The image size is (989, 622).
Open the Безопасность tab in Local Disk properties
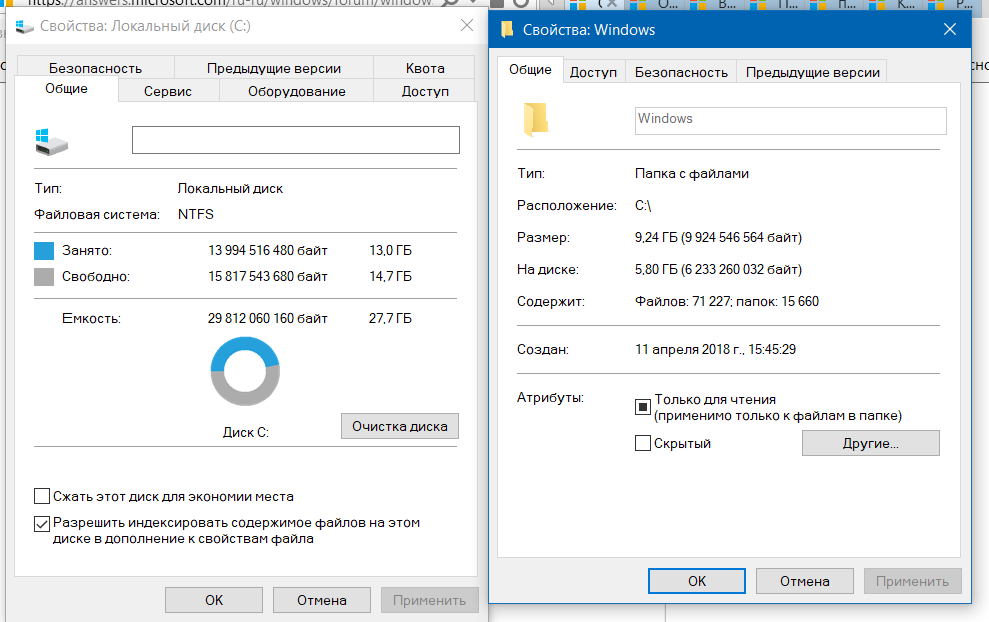pos(95,67)
